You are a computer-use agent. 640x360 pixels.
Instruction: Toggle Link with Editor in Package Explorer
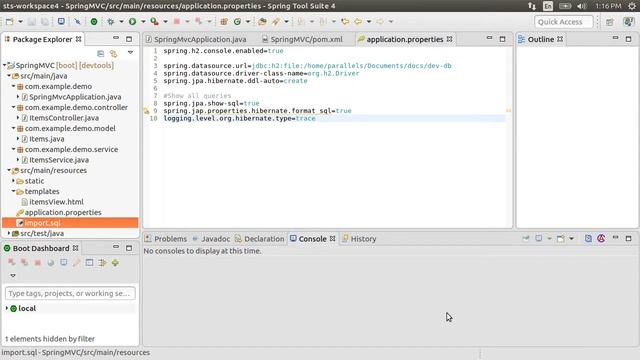tap(113, 53)
